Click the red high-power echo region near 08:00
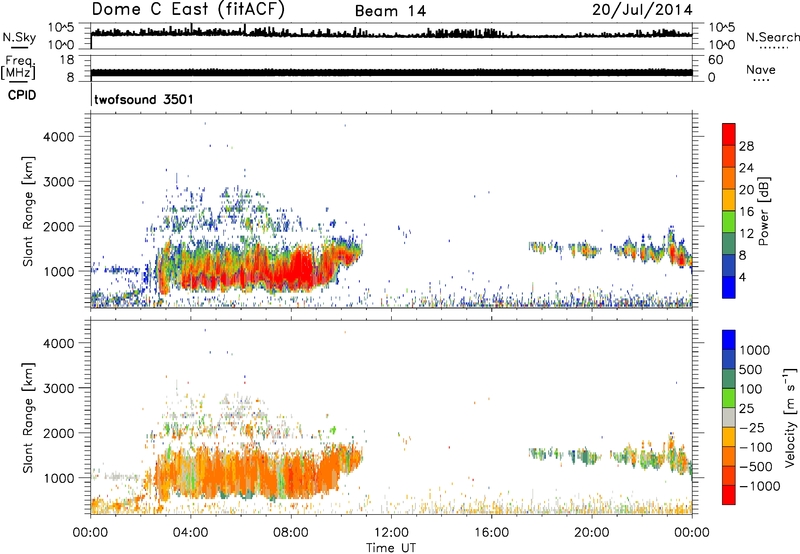 [x=296, y=270]
